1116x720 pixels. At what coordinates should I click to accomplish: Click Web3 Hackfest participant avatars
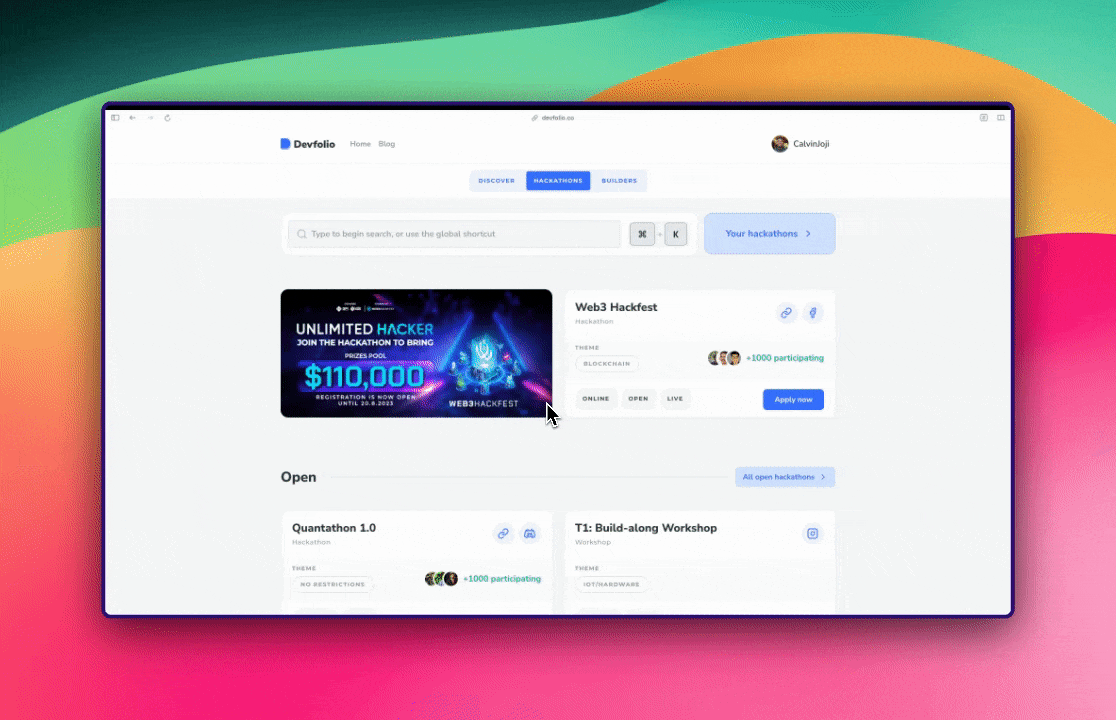[x=725, y=358]
